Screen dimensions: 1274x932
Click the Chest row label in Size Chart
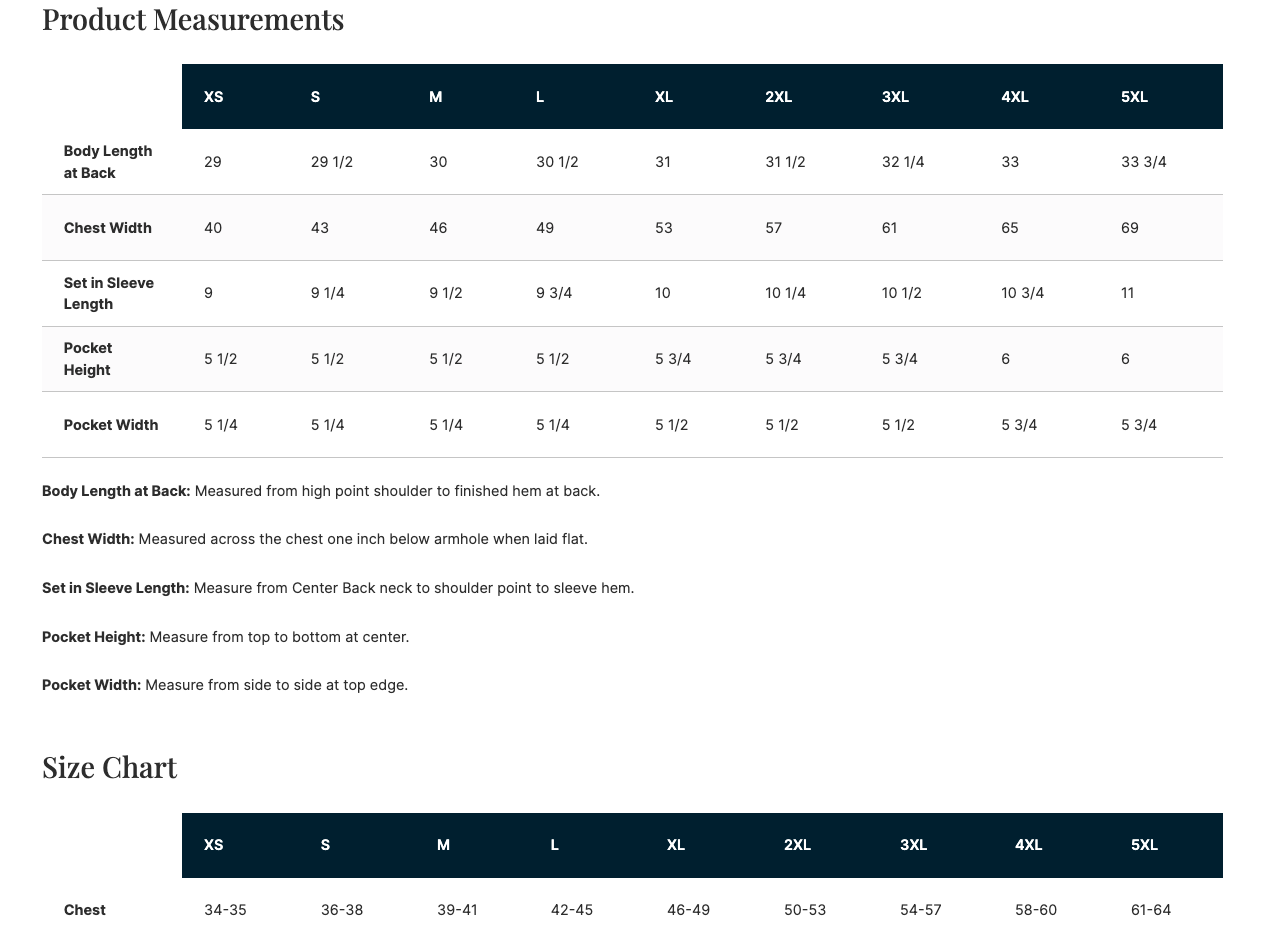85,910
